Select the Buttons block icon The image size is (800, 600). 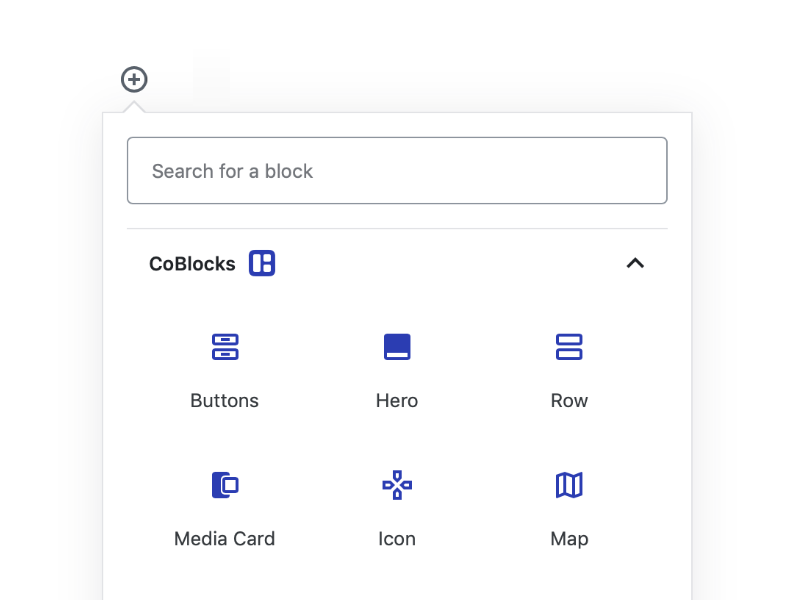click(225, 347)
